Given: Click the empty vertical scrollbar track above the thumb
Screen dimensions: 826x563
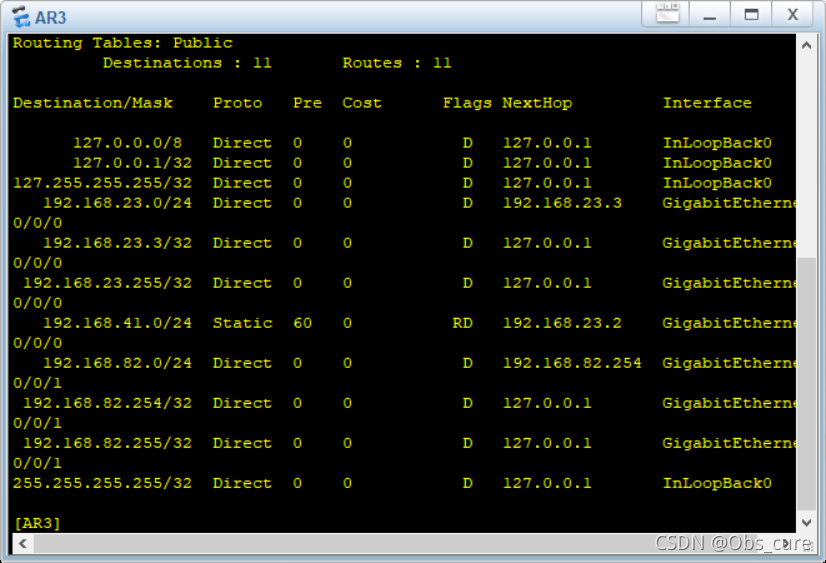Looking at the screenshot, I should [807, 150].
